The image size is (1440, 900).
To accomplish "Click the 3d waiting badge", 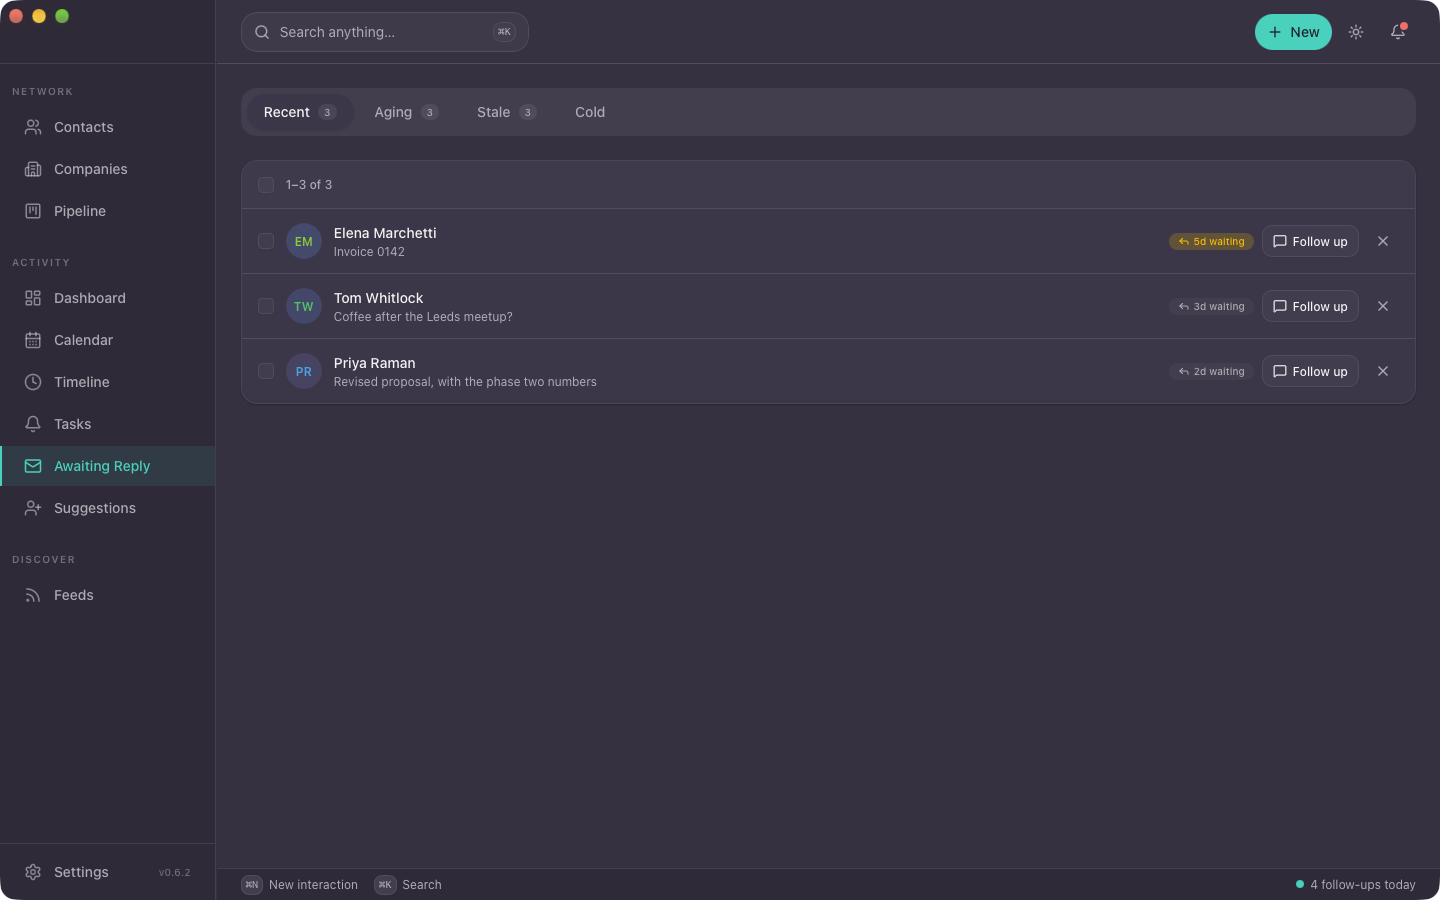I will [1211, 306].
